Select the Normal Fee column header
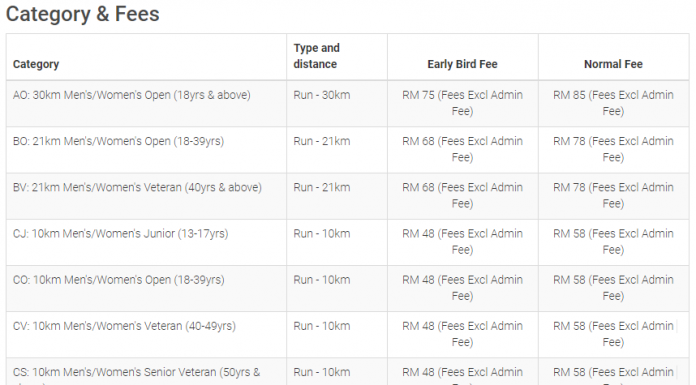 click(613, 64)
